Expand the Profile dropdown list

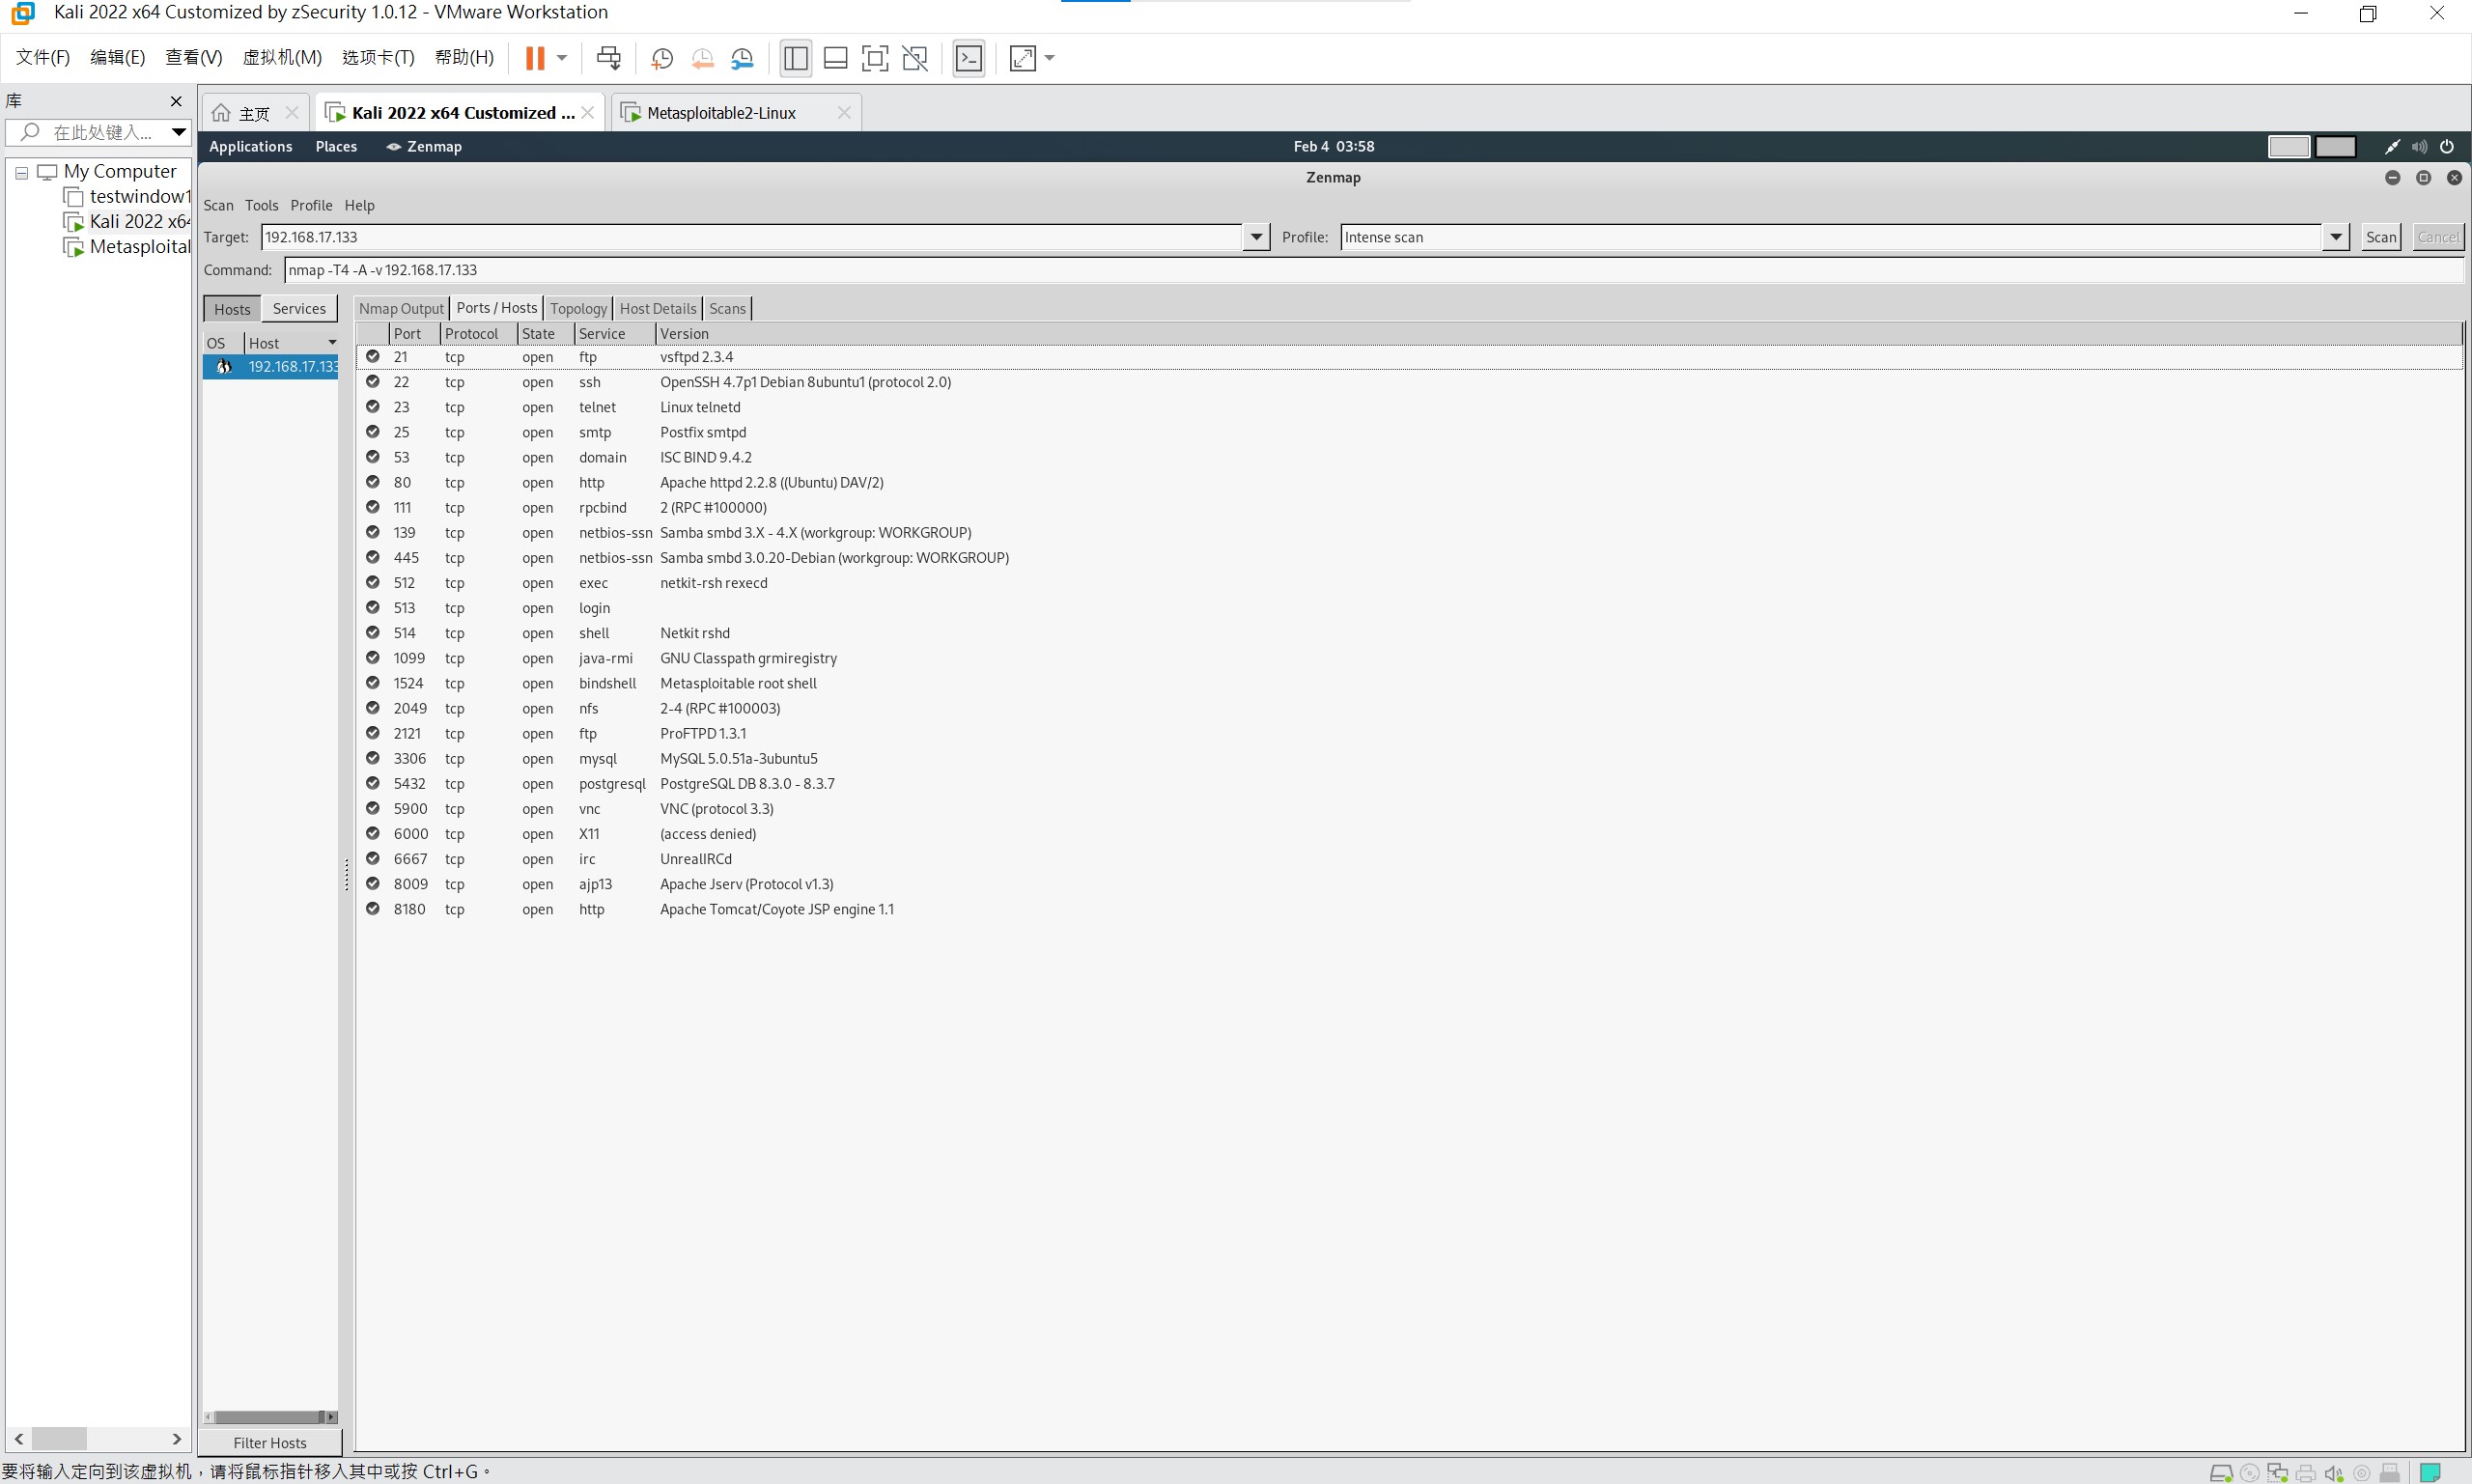(2335, 237)
